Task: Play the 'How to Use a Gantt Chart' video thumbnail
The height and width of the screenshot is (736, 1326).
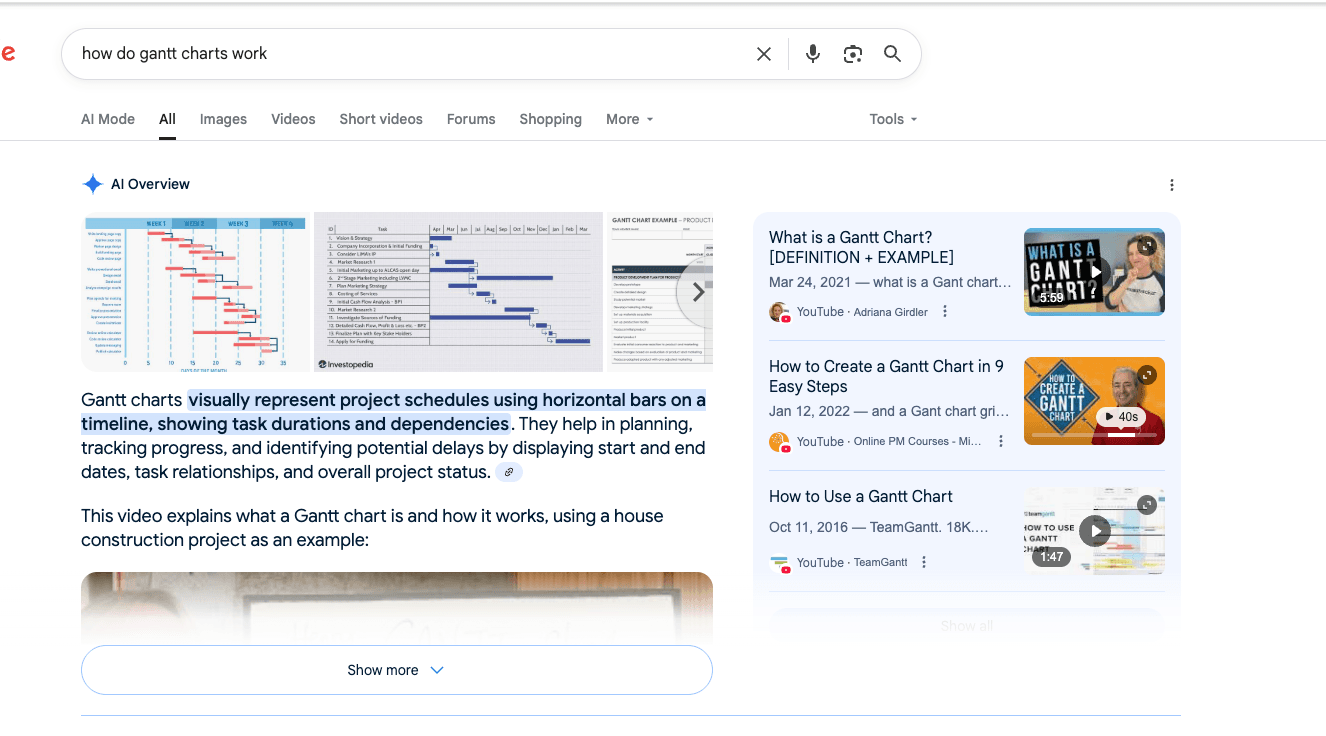Action: pyautogui.click(x=1094, y=530)
